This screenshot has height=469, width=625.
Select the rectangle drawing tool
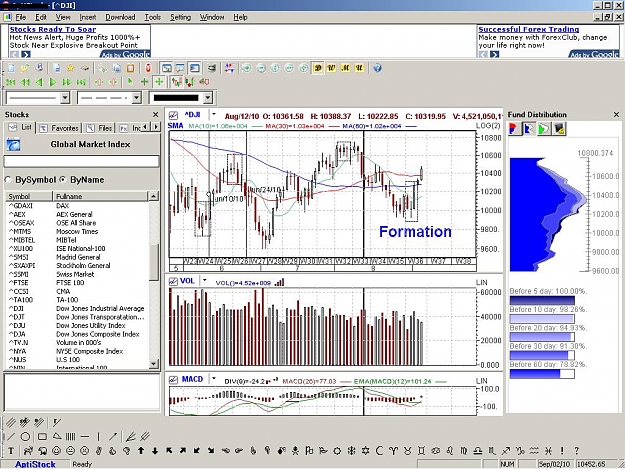(x=42, y=437)
